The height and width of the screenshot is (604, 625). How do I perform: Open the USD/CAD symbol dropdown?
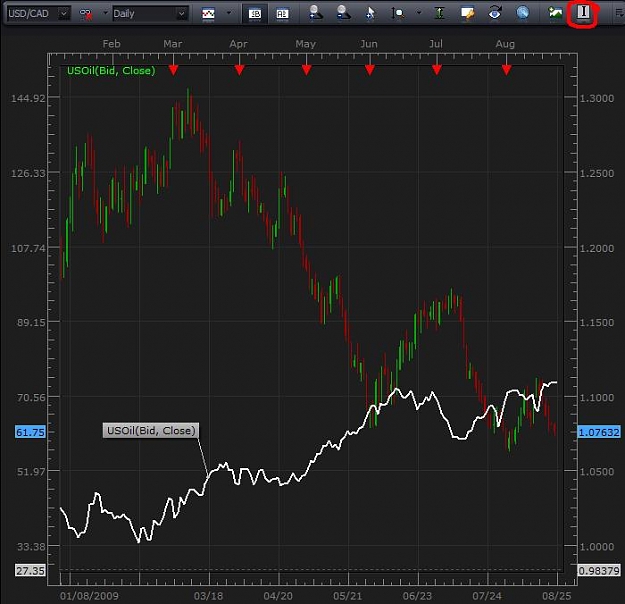click(x=63, y=14)
